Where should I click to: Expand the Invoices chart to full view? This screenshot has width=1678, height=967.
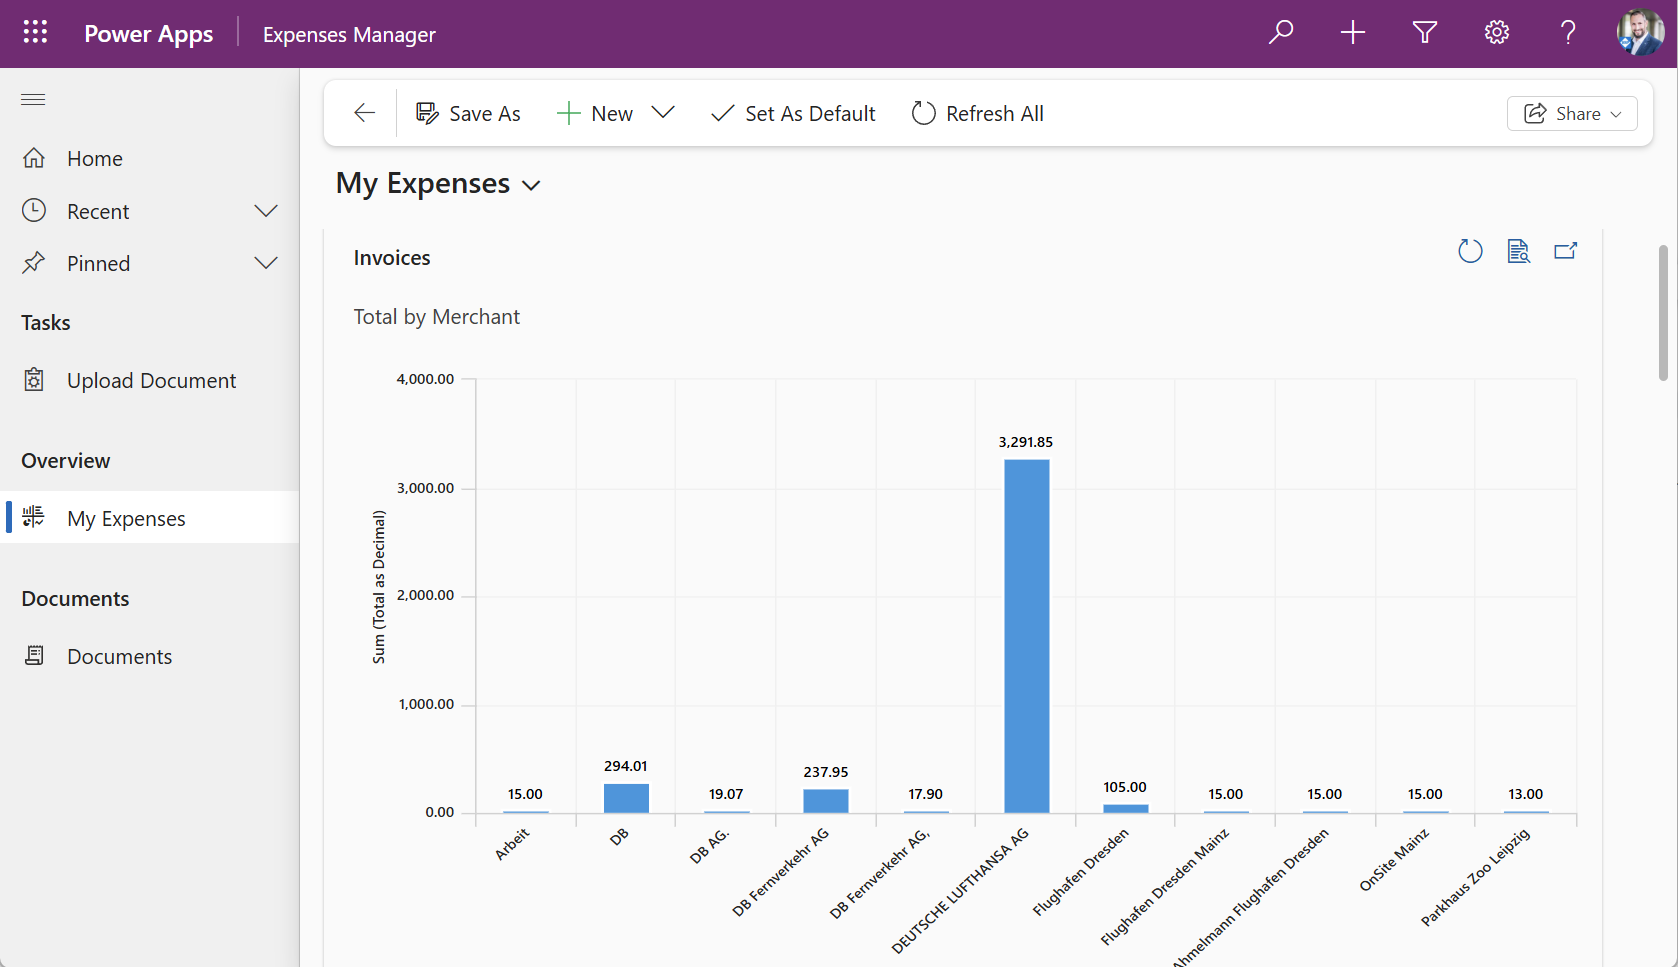1565,251
